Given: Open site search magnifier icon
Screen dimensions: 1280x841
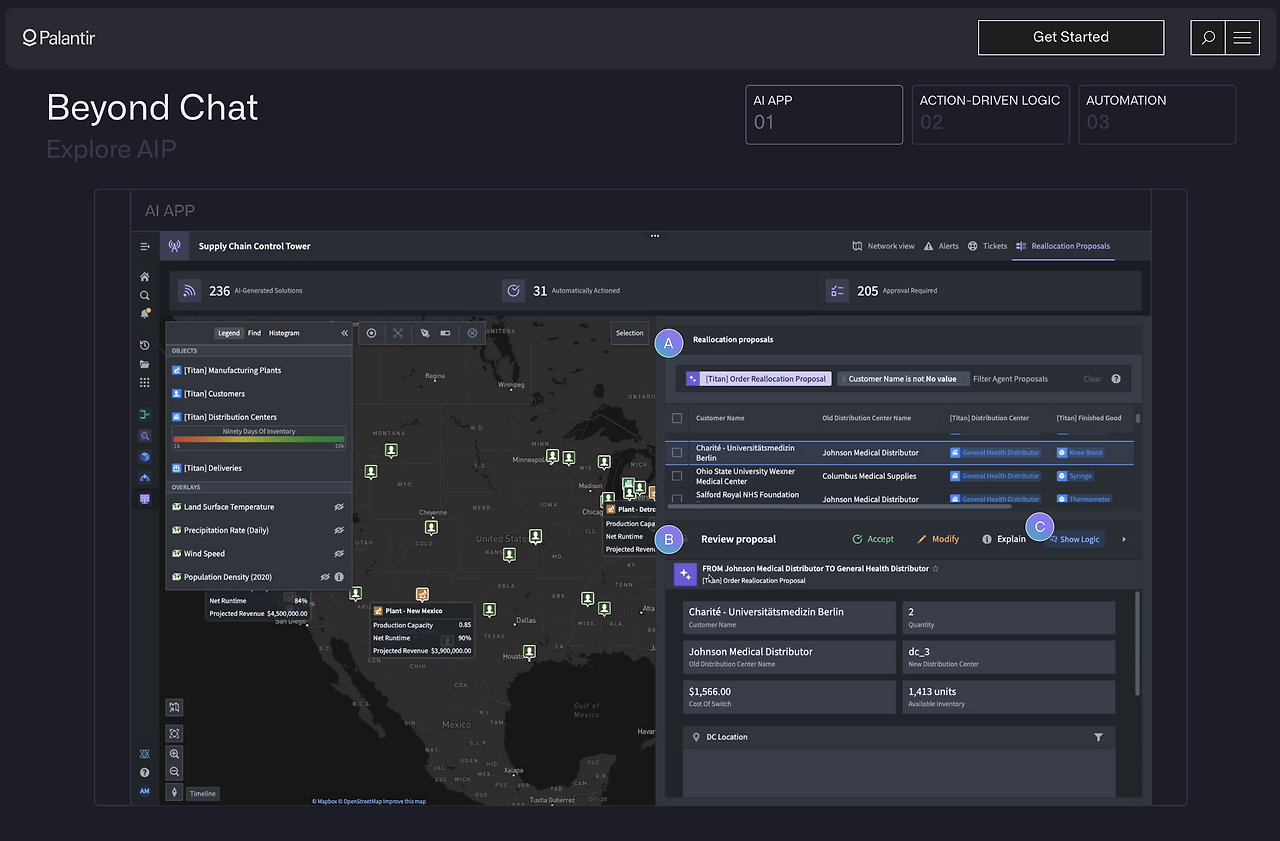Looking at the screenshot, I should (x=1208, y=38).
